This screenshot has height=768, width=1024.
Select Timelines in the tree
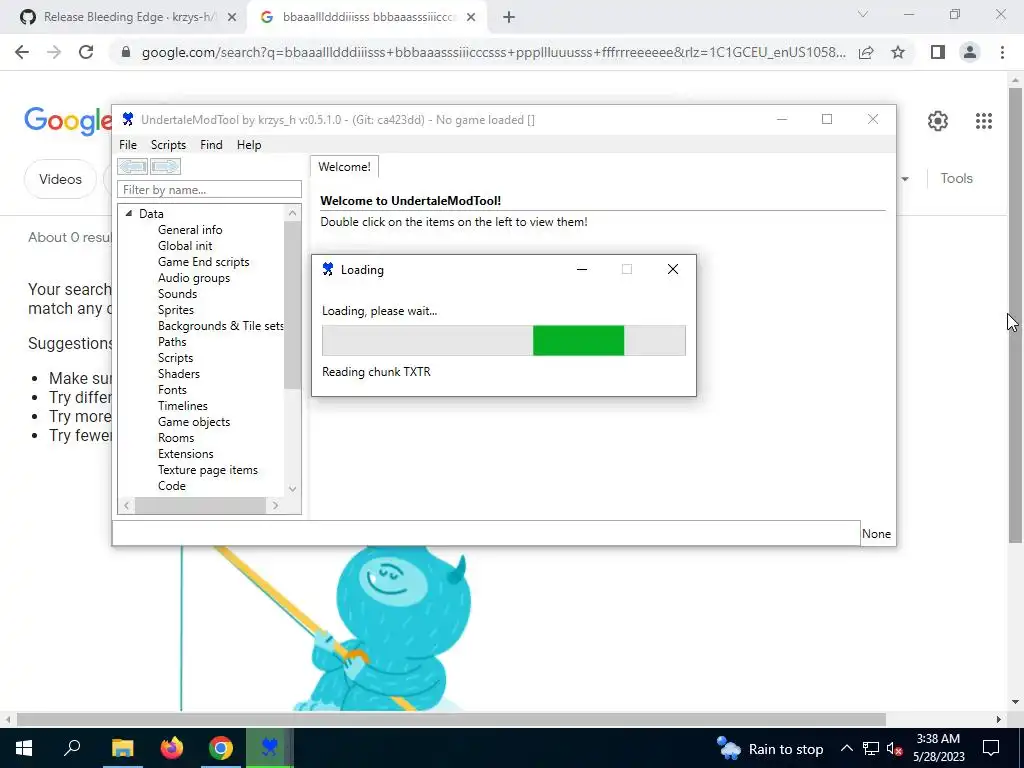pos(182,406)
